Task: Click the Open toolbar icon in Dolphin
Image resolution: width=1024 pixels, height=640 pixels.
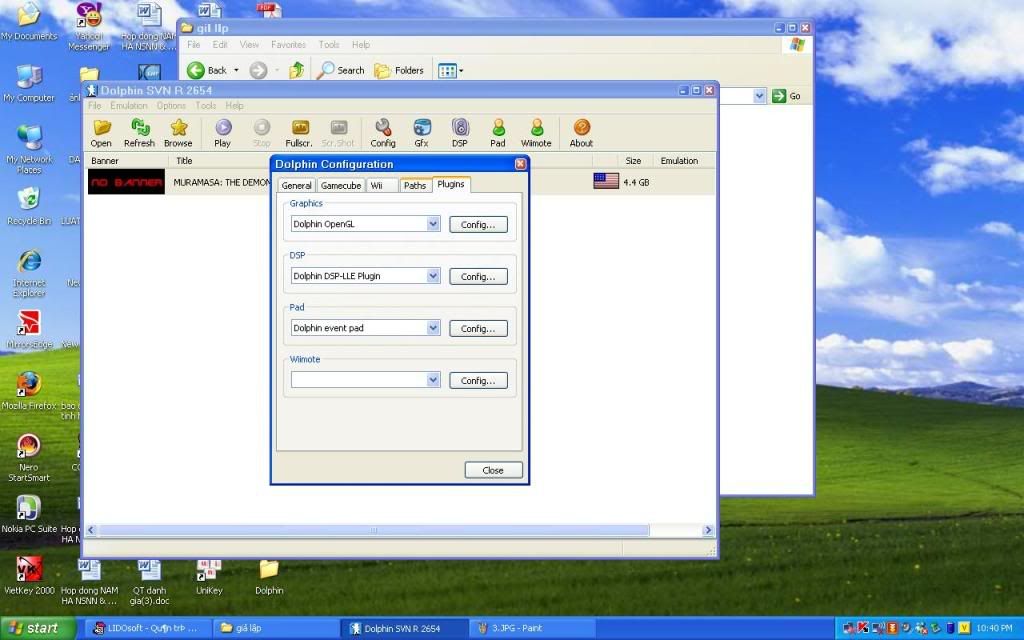Action: click(101, 133)
